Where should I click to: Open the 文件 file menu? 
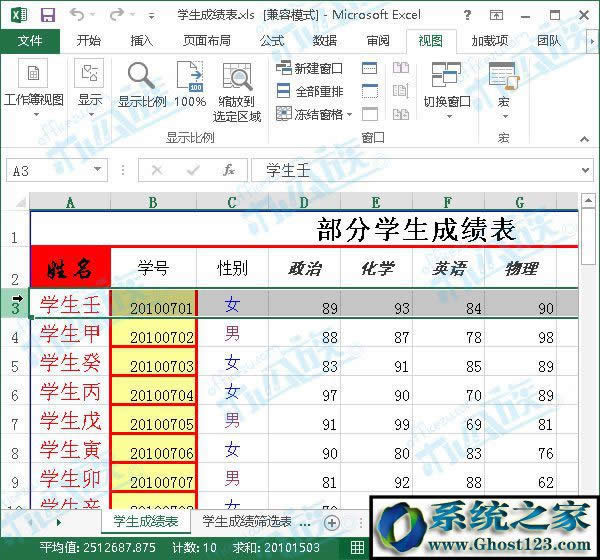(30, 41)
